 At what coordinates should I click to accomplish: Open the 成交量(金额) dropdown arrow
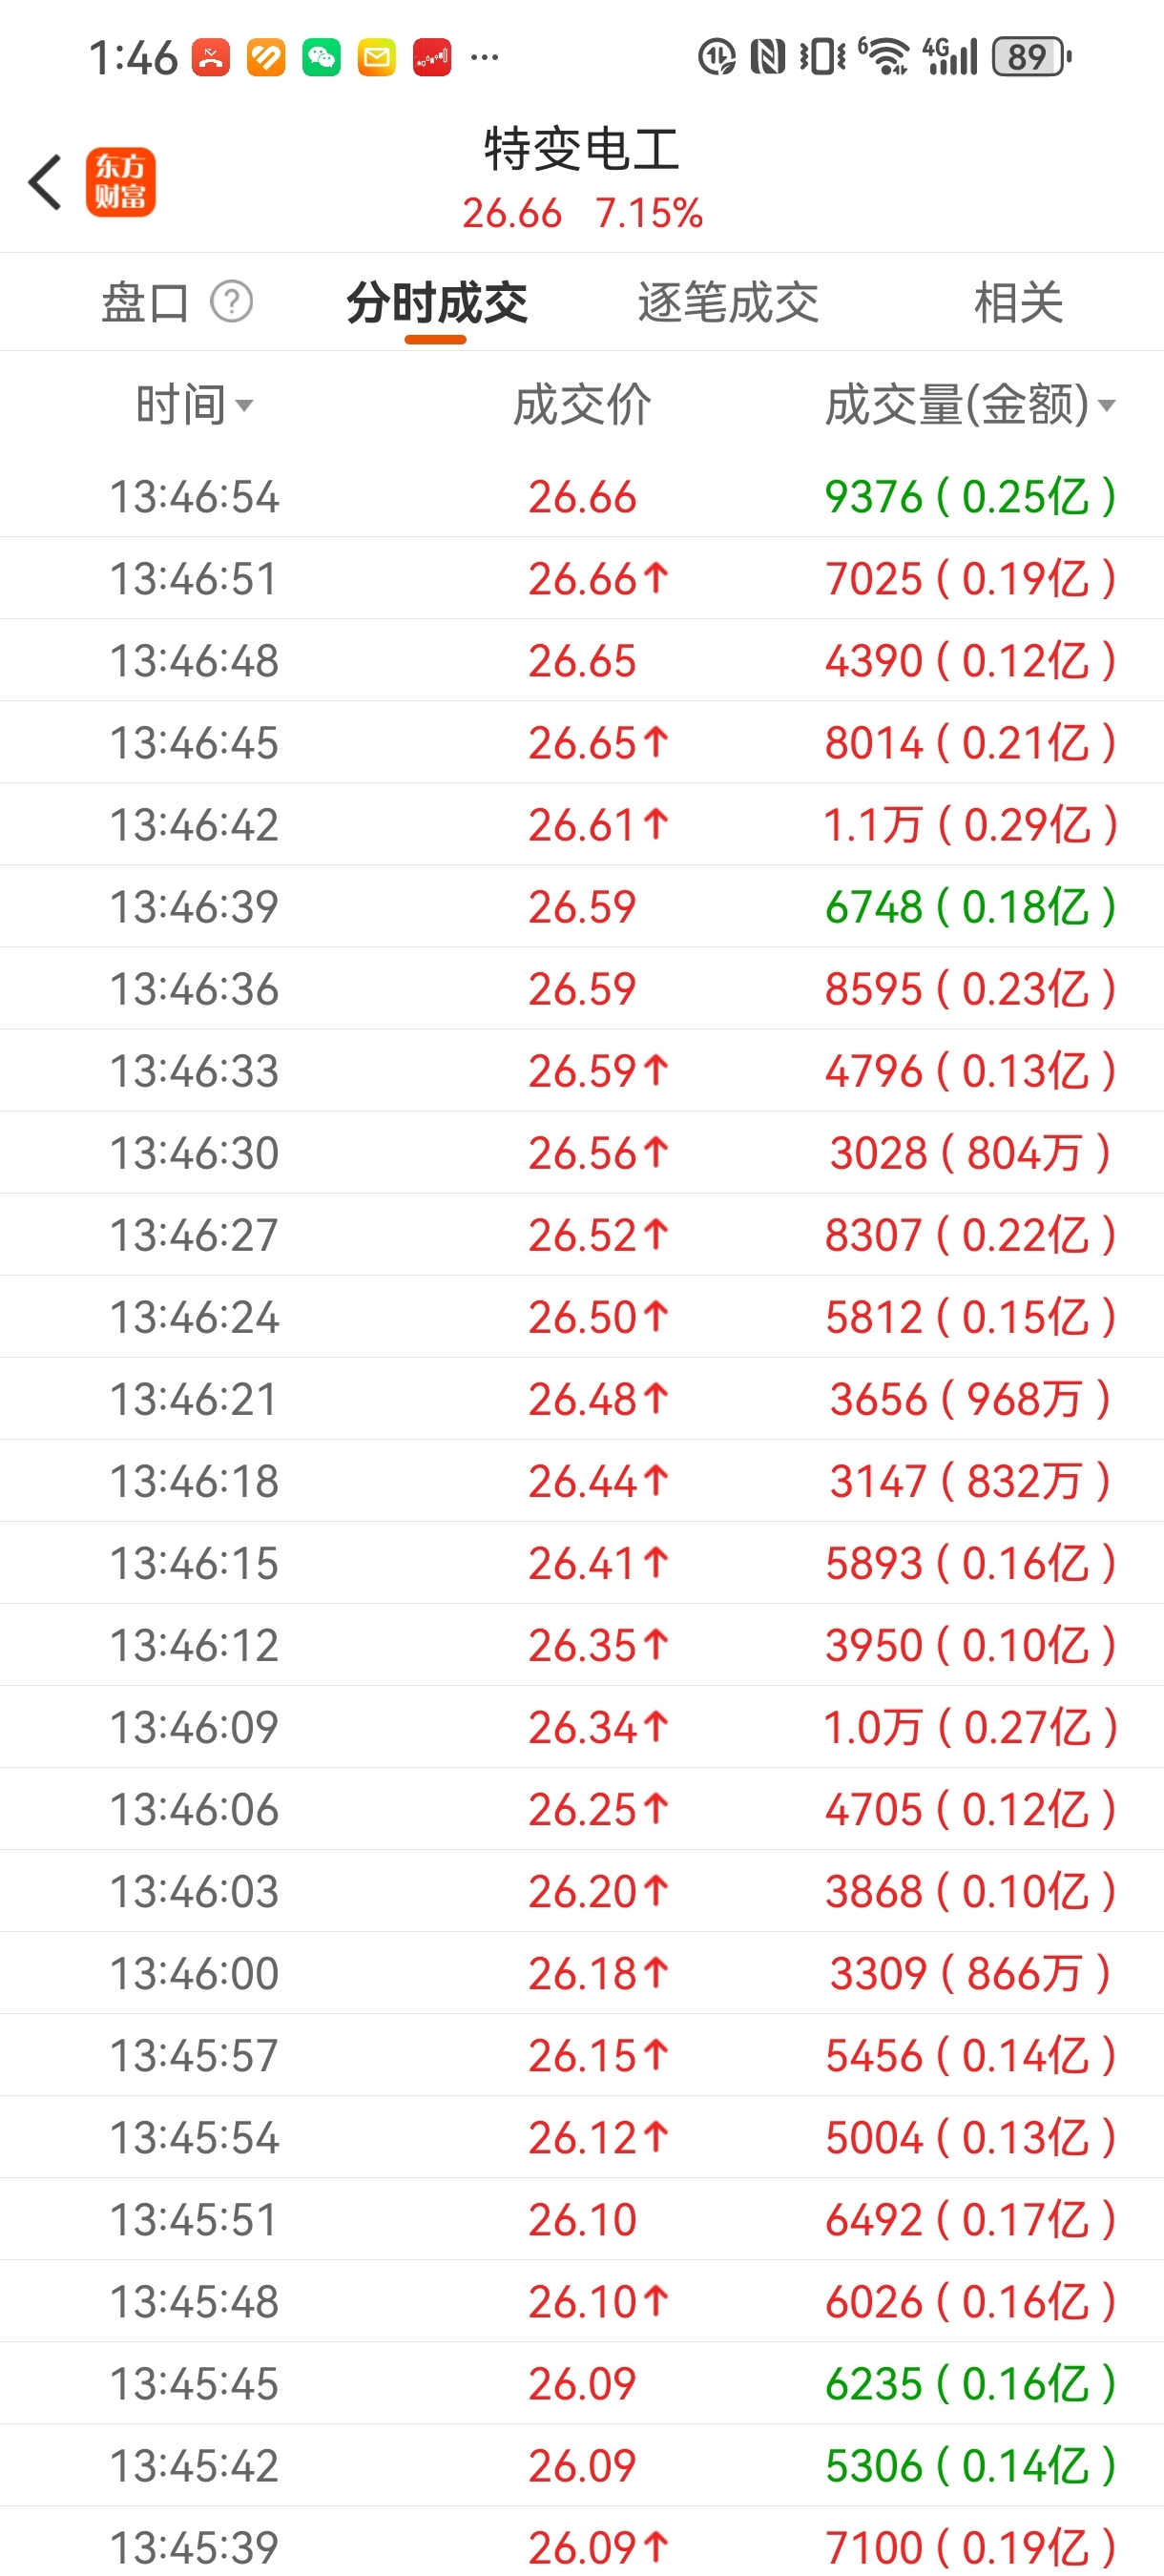1106,405
